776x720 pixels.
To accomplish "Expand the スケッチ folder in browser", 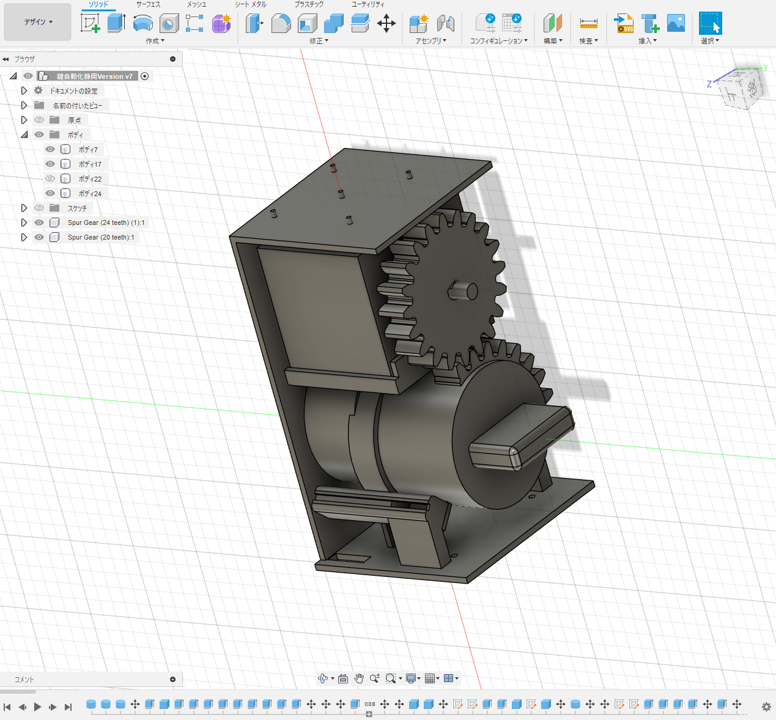I will 24,208.
